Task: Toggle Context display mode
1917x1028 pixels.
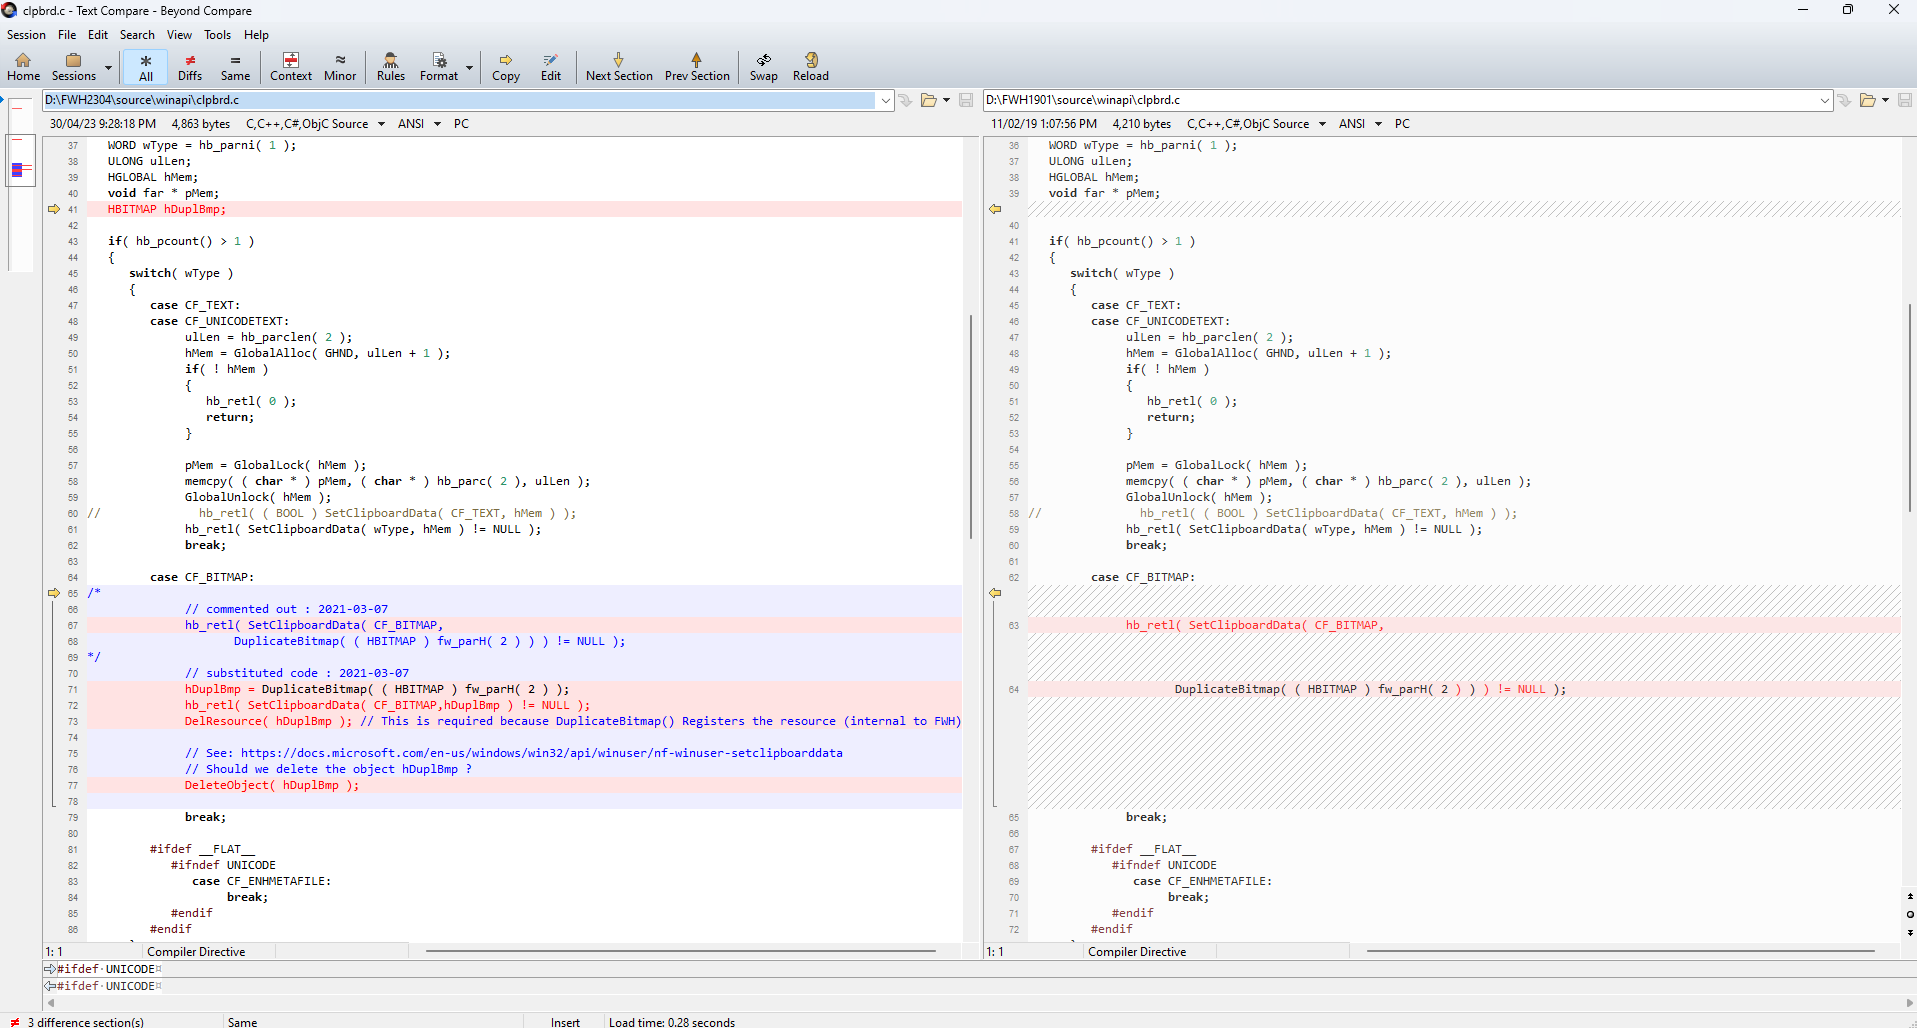Action: click(x=291, y=67)
